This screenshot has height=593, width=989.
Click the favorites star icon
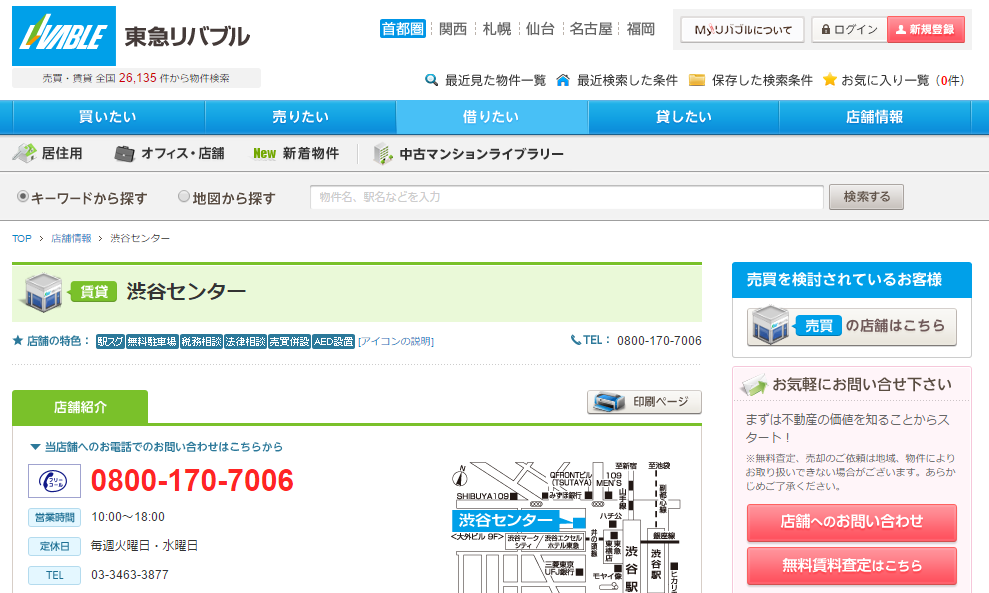pos(829,80)
